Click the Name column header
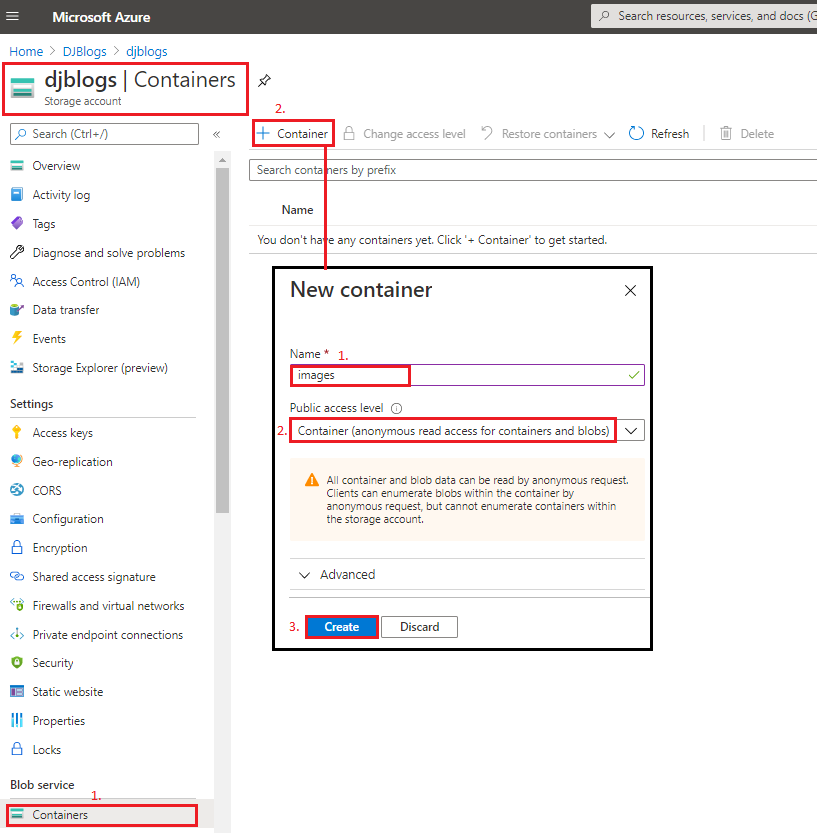Screen dimensions: 817x833 tap(297, 210)
